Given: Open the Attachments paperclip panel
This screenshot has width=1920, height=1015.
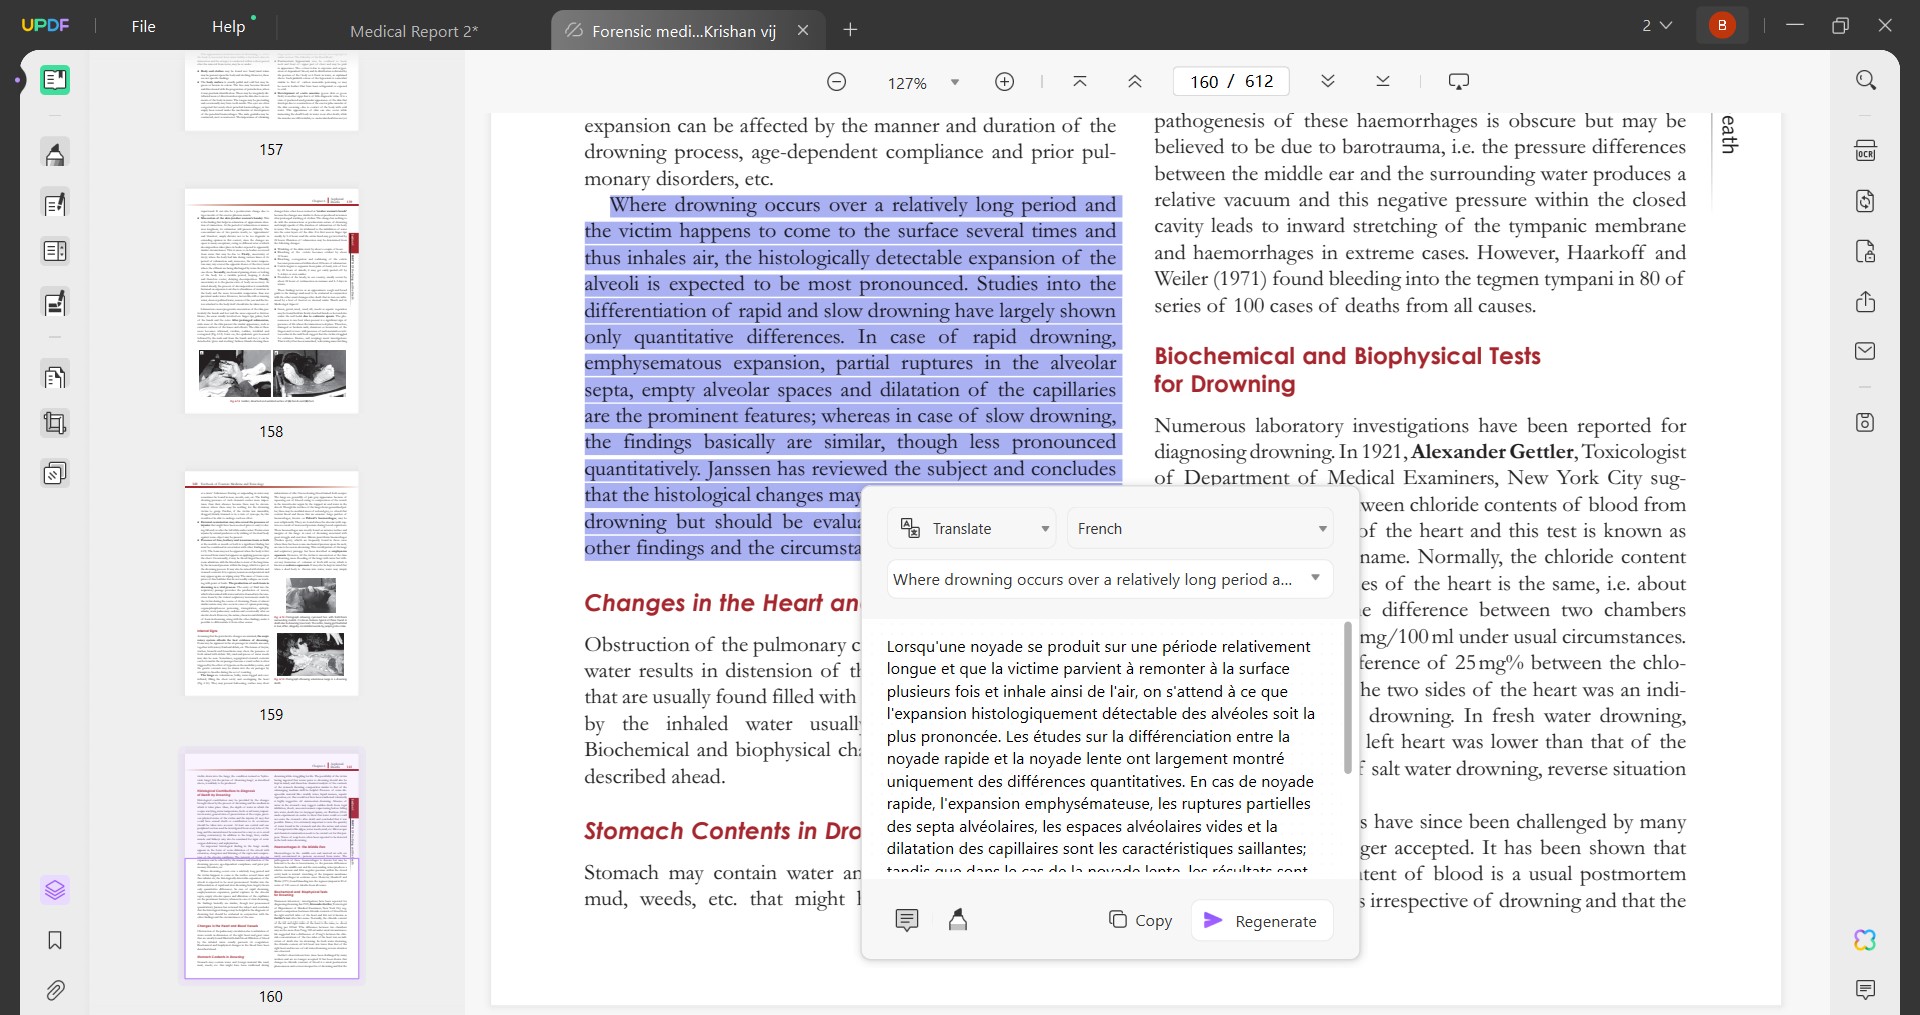Looking at the screenshot, I should [55, 990].
